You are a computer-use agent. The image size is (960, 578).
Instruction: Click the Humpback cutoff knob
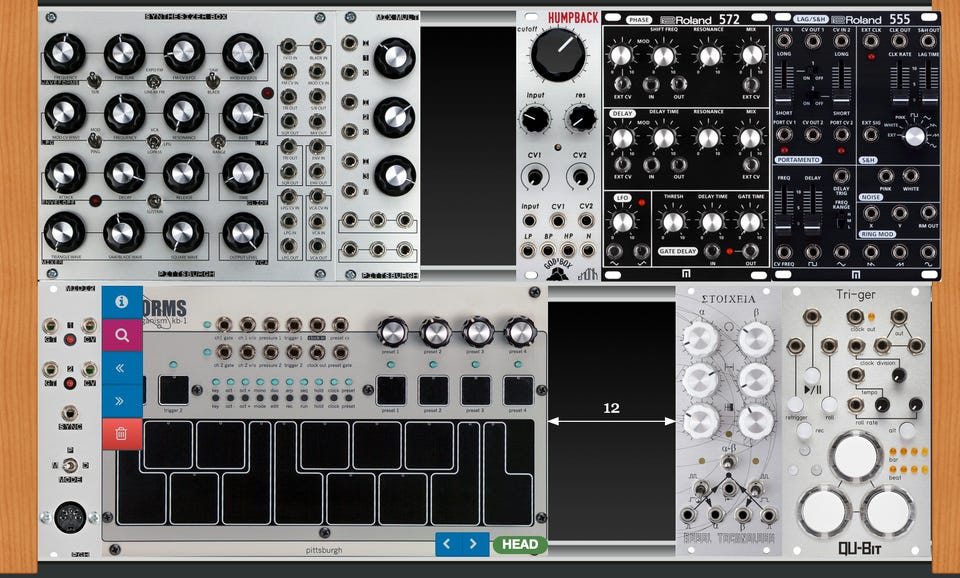(558, 56)
